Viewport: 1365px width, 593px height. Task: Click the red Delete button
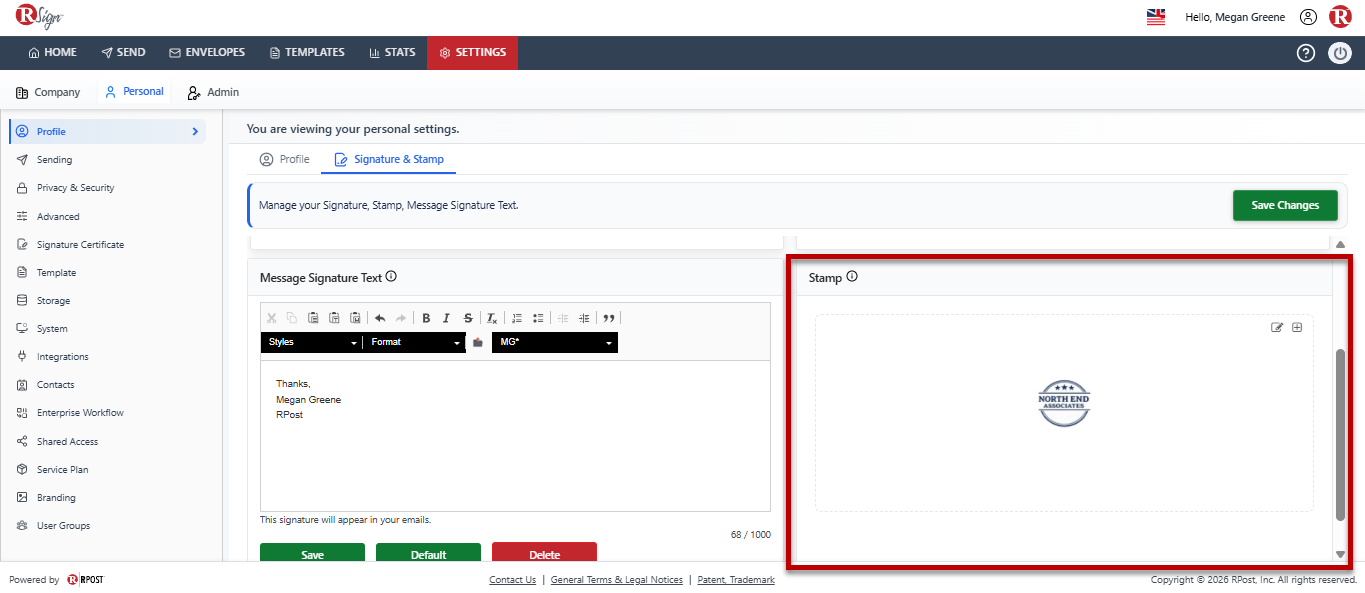544,553
